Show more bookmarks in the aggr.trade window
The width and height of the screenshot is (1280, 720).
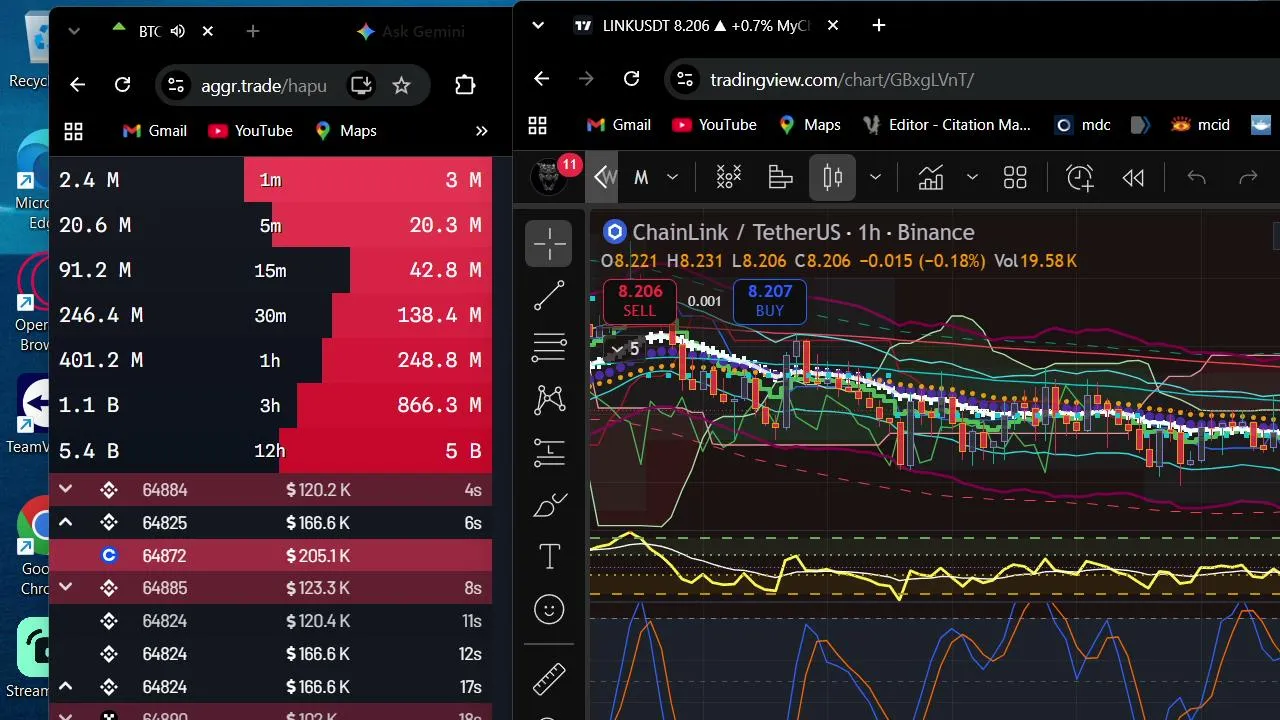(482, 131)
